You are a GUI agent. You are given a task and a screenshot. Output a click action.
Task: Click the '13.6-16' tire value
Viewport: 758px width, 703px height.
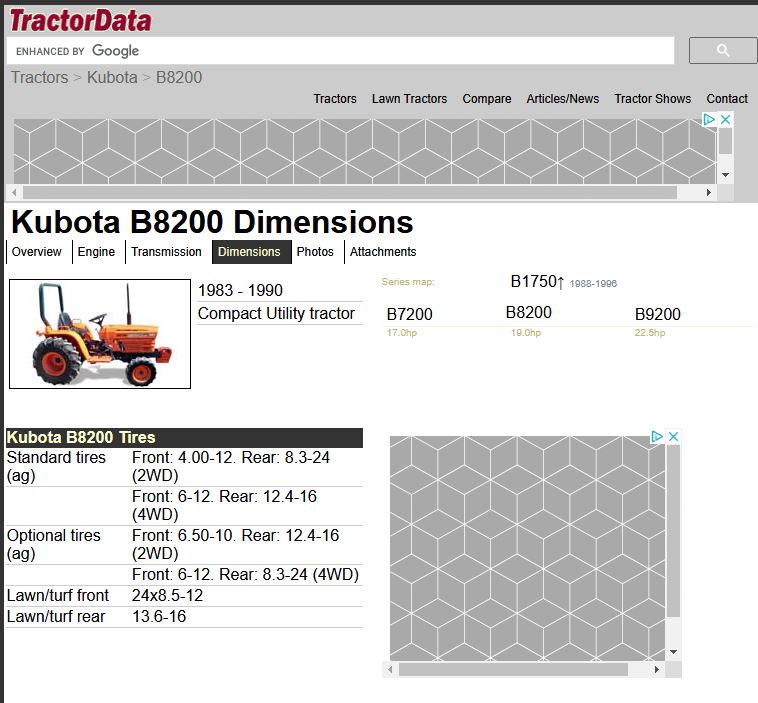[159, 616]
